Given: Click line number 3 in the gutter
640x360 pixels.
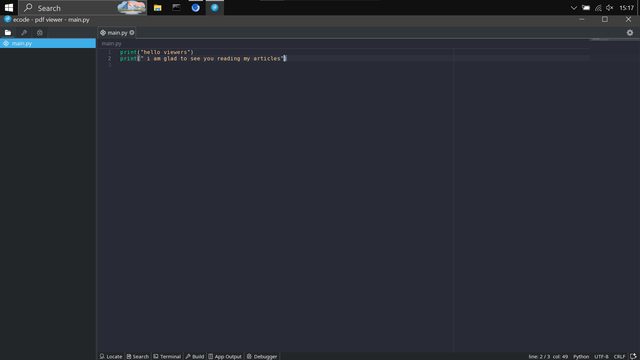Looking at the screenshot, I should (109, 65).
